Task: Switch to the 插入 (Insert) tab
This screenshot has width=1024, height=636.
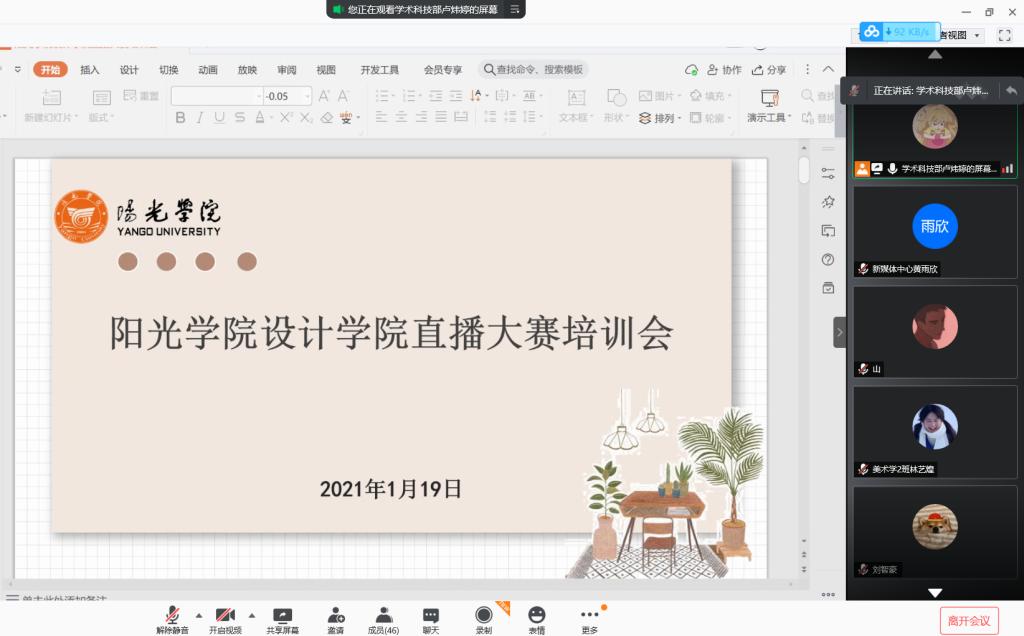Action: (x=90, y=70)
